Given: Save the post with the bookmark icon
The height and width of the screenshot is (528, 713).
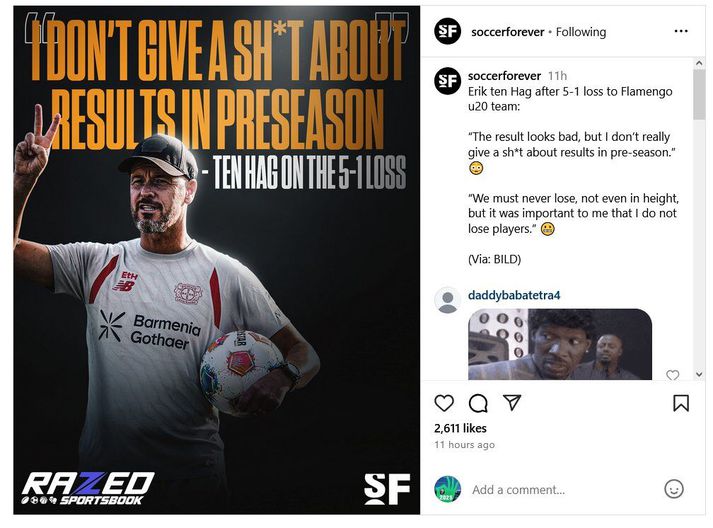Looking at the screenshot, I should click(681, 403).
